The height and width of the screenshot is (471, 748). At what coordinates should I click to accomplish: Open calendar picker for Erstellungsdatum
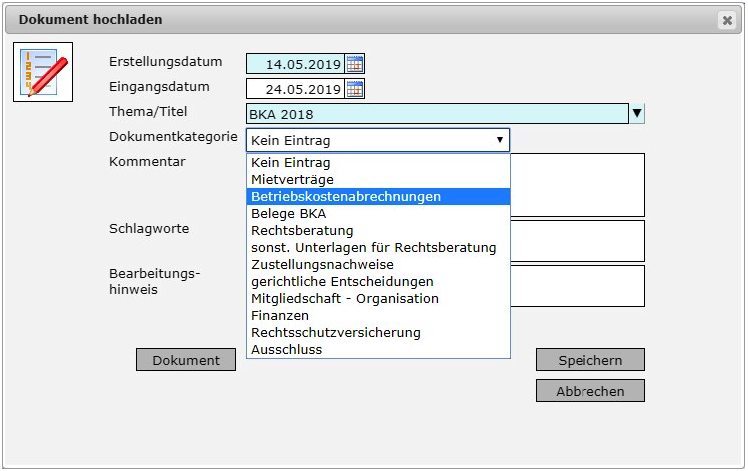[354, 64]
